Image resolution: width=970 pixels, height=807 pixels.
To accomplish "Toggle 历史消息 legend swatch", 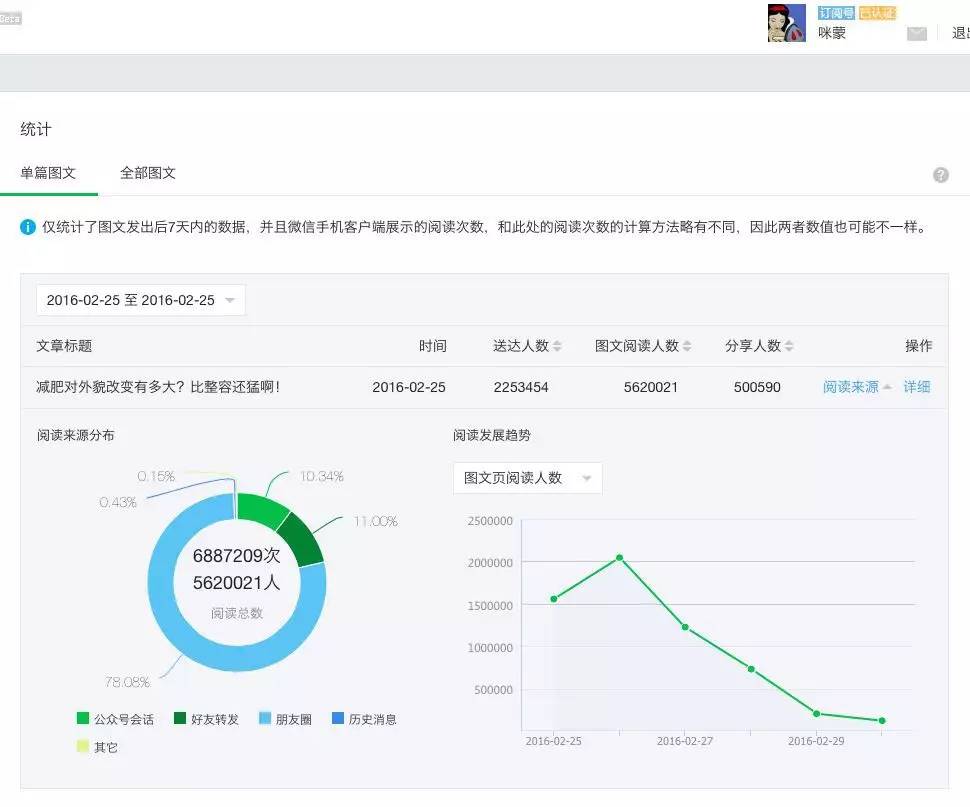I will 338,718.
